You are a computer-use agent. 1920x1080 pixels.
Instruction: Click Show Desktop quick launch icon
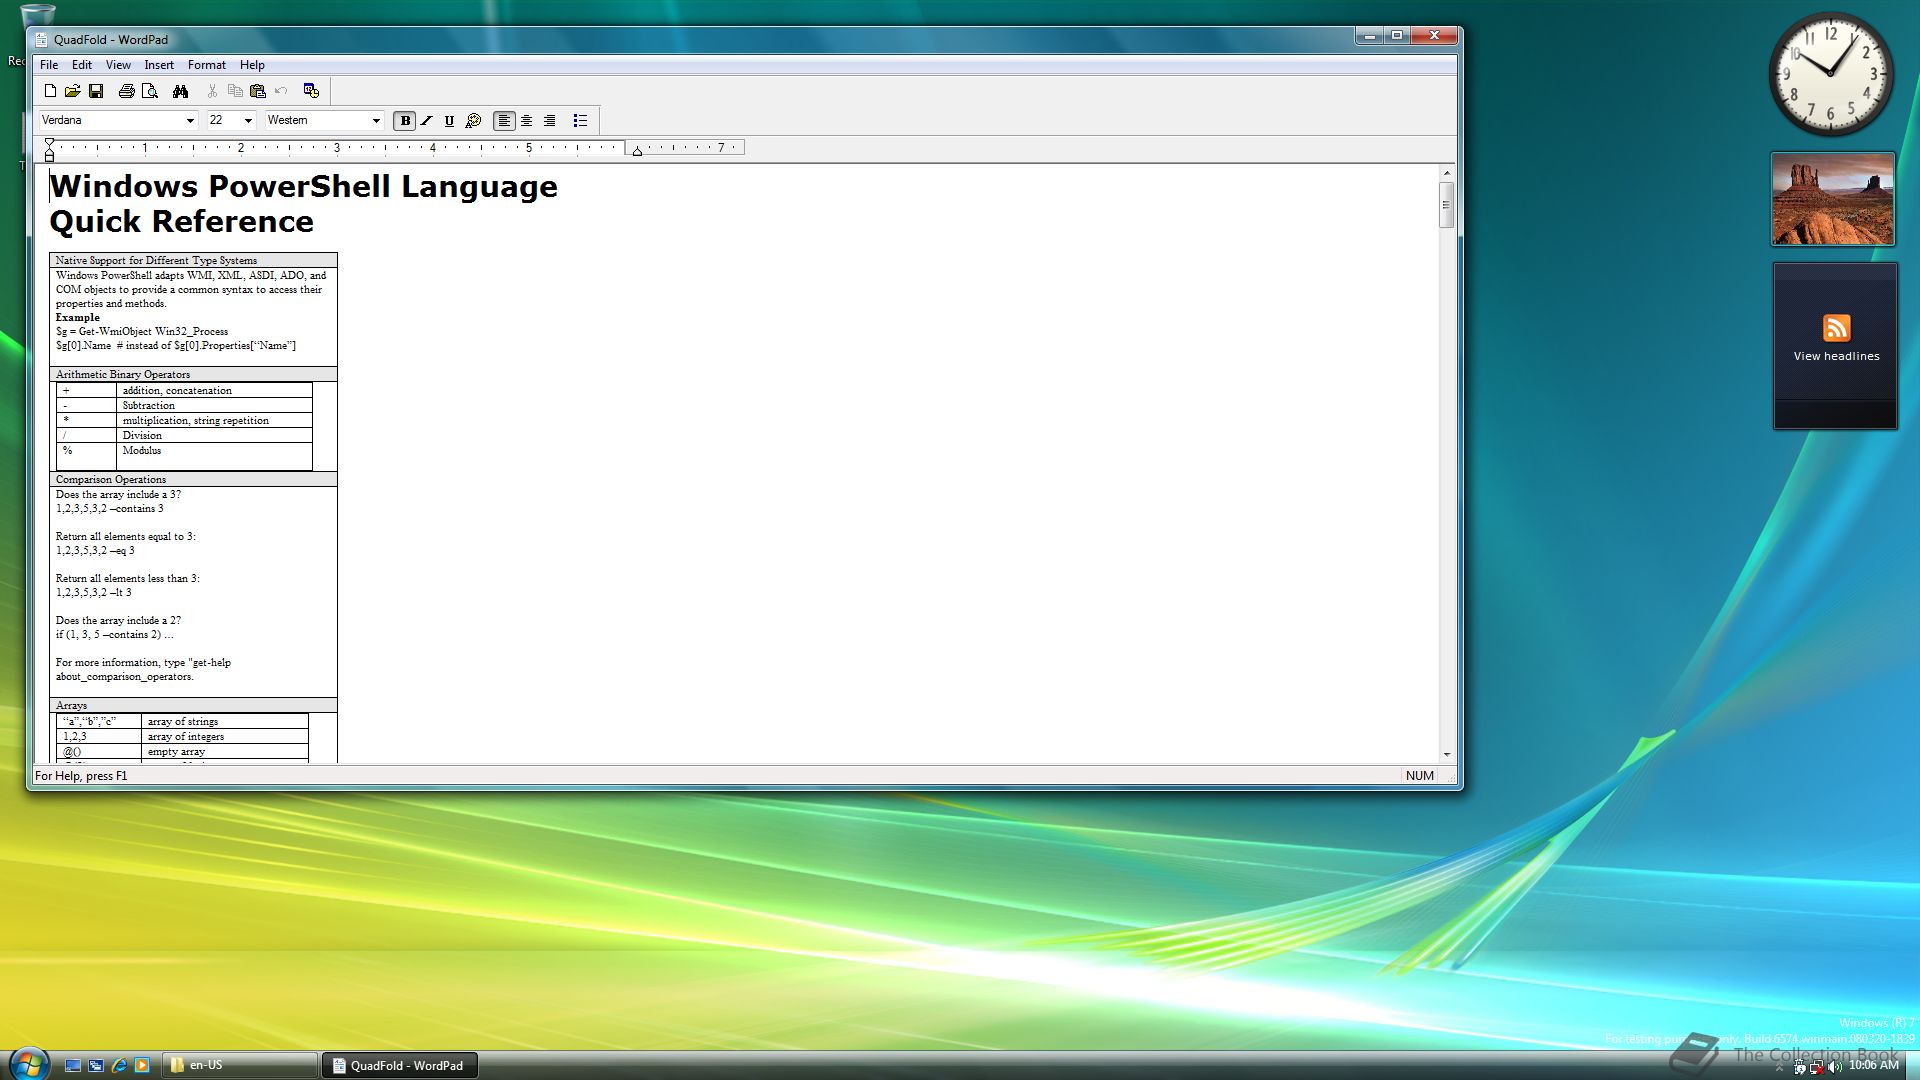pos(73,1065)
